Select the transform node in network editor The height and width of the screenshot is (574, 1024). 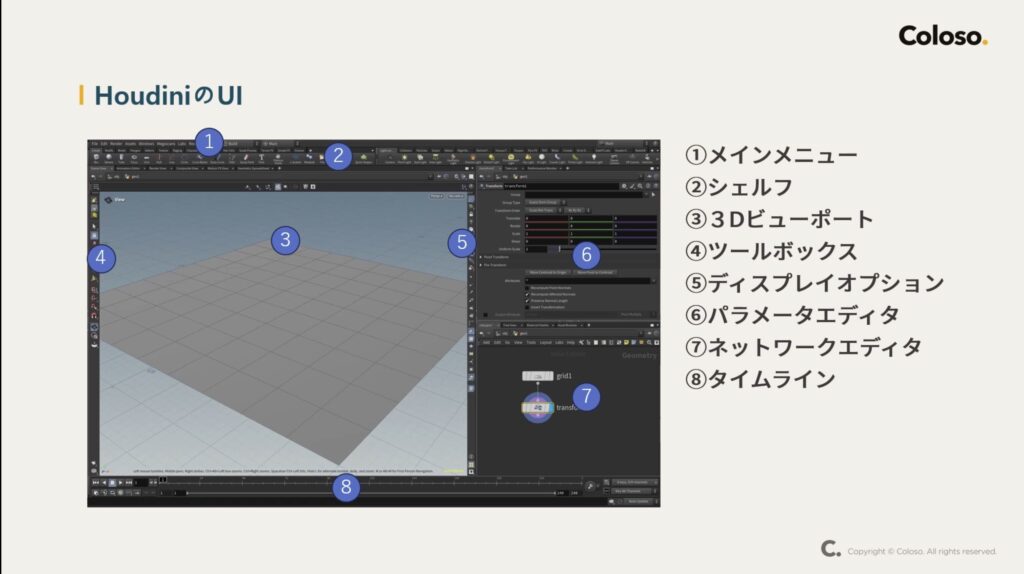click(537, 408)
